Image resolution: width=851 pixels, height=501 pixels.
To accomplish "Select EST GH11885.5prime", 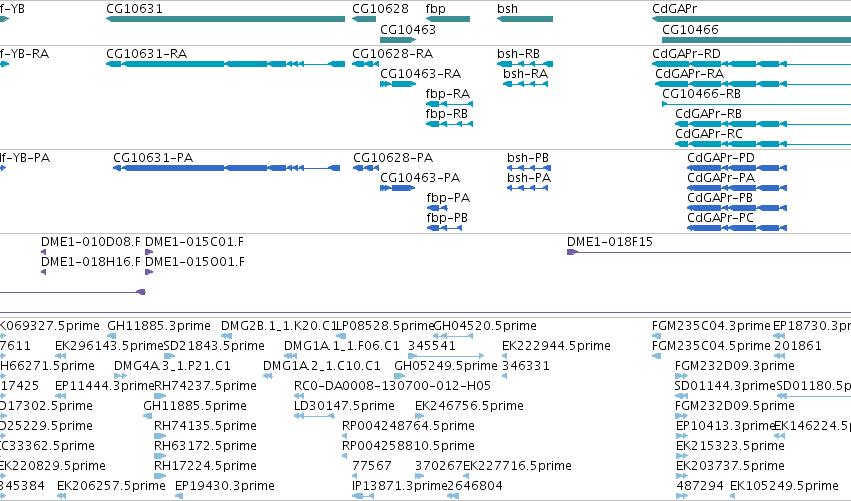I will 148,416.
